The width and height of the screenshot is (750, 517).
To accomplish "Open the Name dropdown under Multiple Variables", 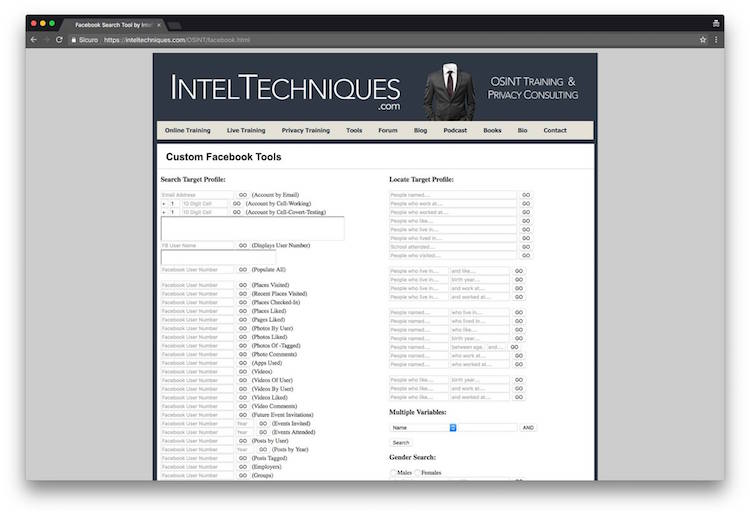I will pos(423,428).
